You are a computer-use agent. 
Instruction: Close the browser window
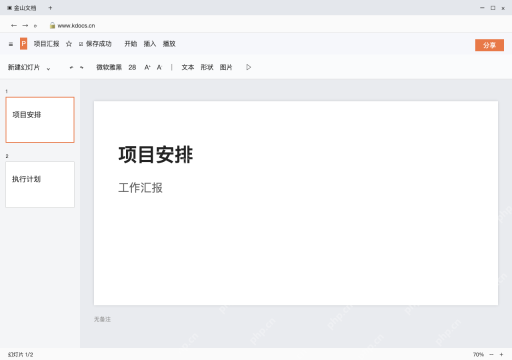pos(503,8)
